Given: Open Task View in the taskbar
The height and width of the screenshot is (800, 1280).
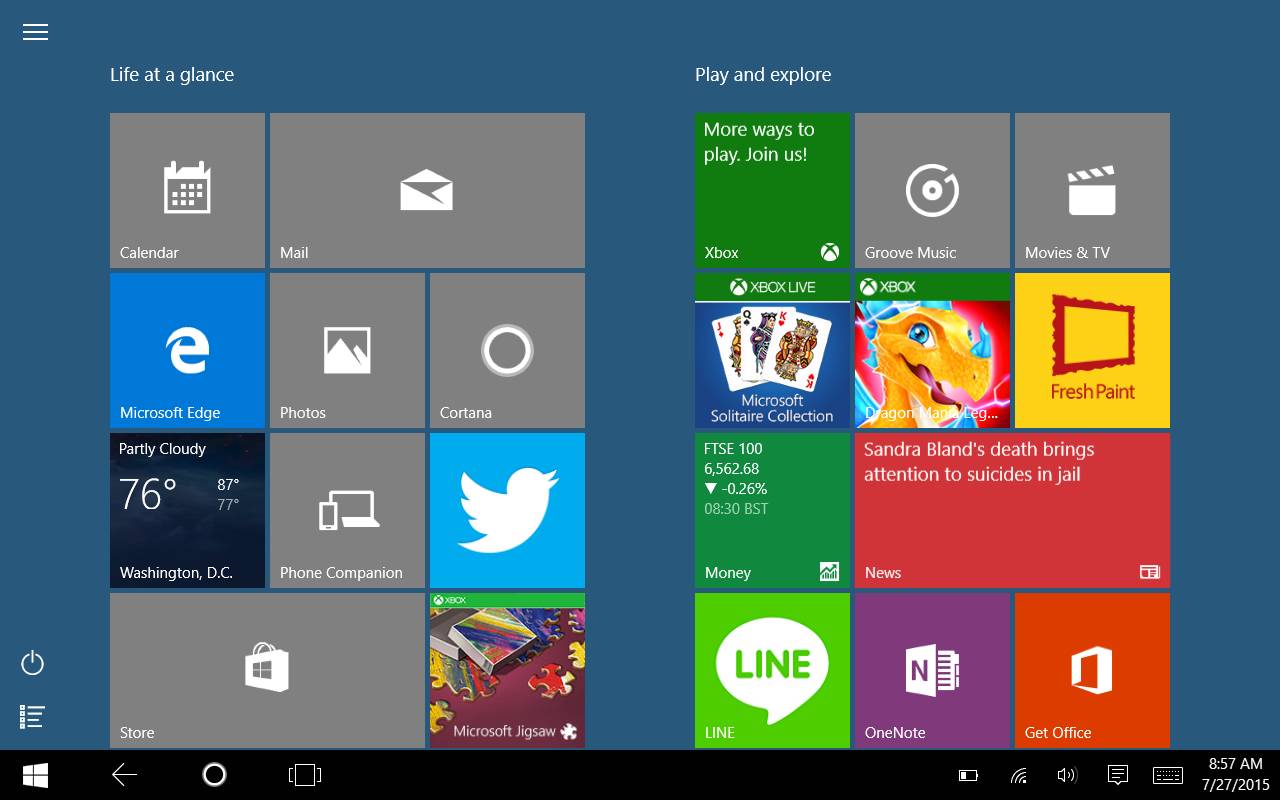Looking at the screenshot, I should click(304, 775).
